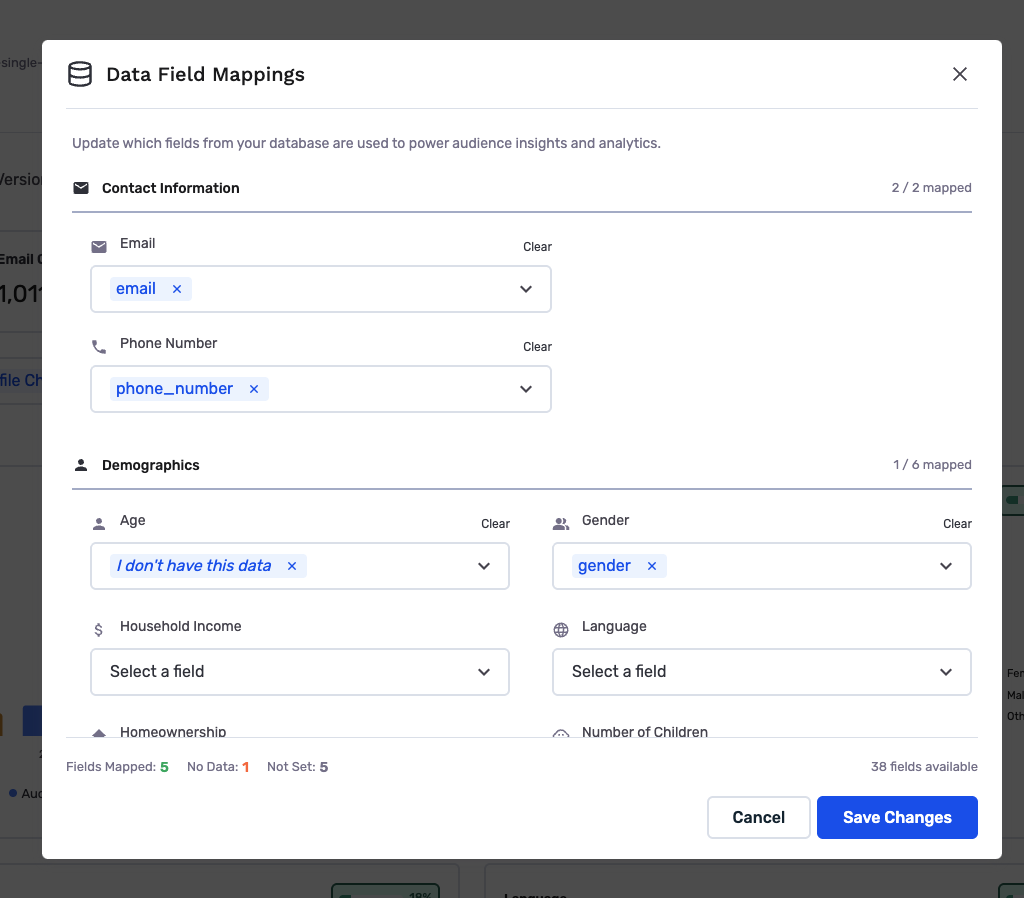Click the envelope icon next to Contact Information
This screenshot has height=898, width=1024.
[81, 188]
